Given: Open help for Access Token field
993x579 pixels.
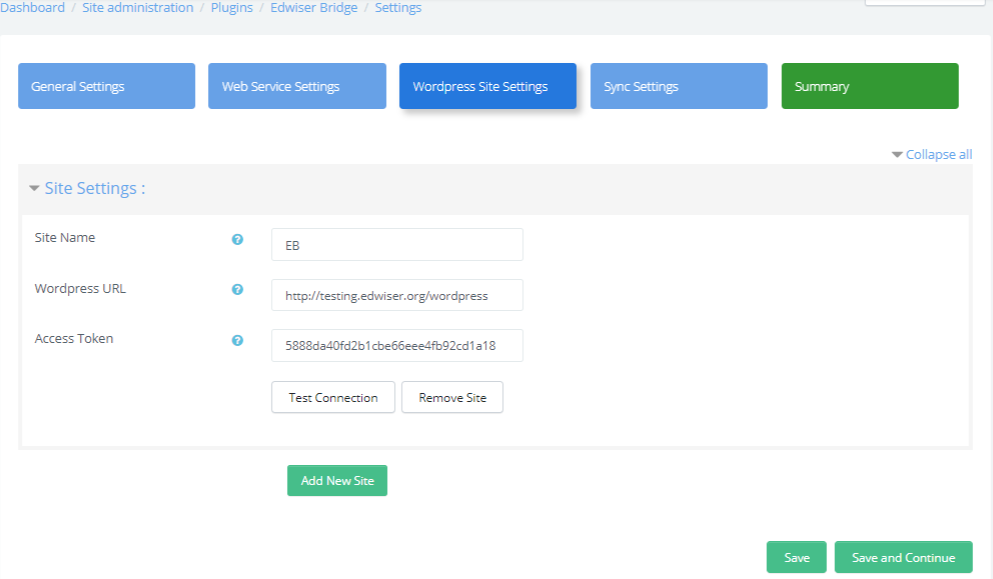Looking at the screenshot, I should [x=237, y=340].
